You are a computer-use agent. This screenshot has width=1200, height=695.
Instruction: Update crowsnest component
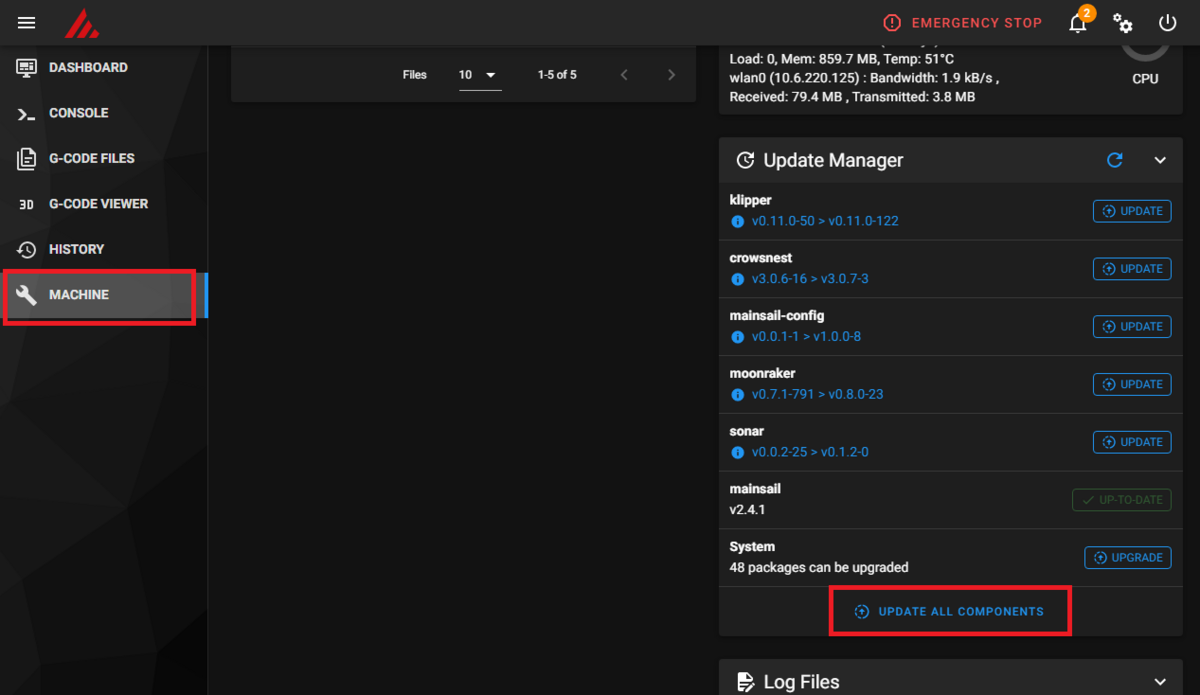click(1132, 269)
